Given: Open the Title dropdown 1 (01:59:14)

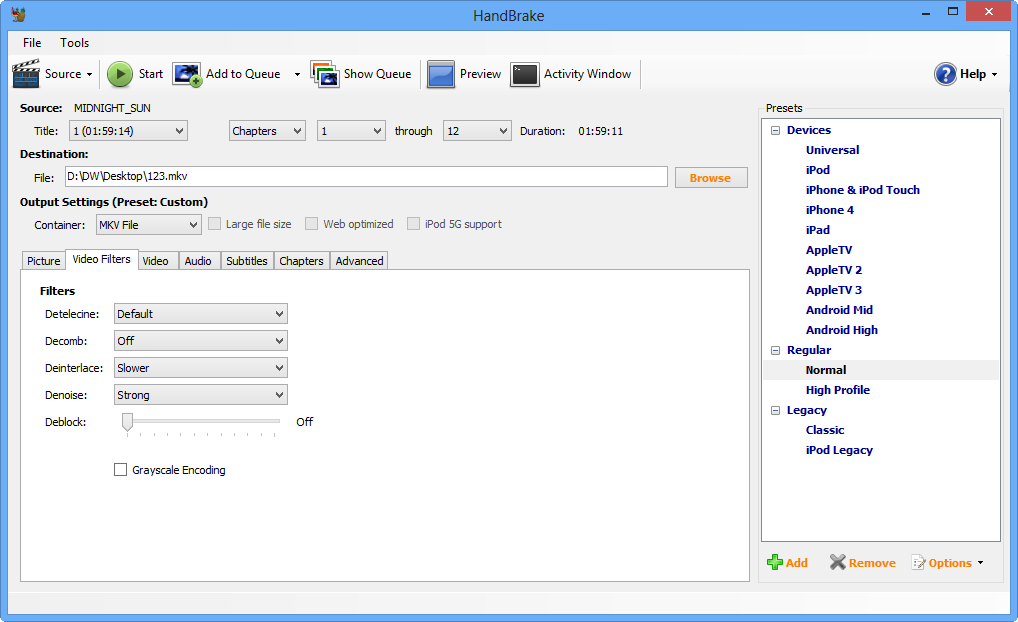Looking at the screenshot, I should click(x=128, y=131).
